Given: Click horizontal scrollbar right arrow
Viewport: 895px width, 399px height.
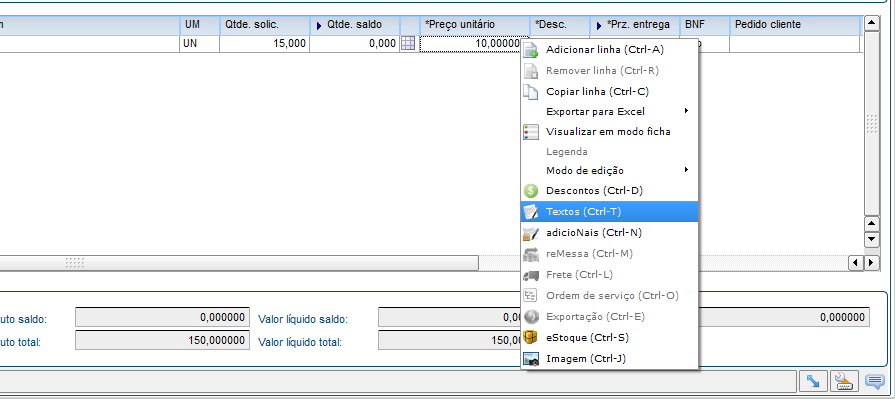Looking at the screenshot, I should [871, 263].
